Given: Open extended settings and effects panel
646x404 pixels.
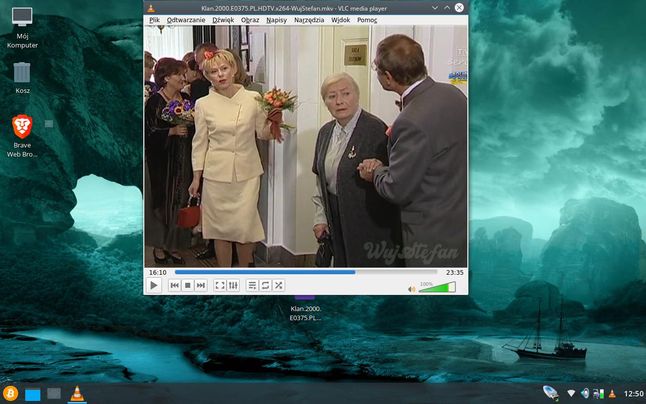Looking at the screenshot, I should click(233, 285).
